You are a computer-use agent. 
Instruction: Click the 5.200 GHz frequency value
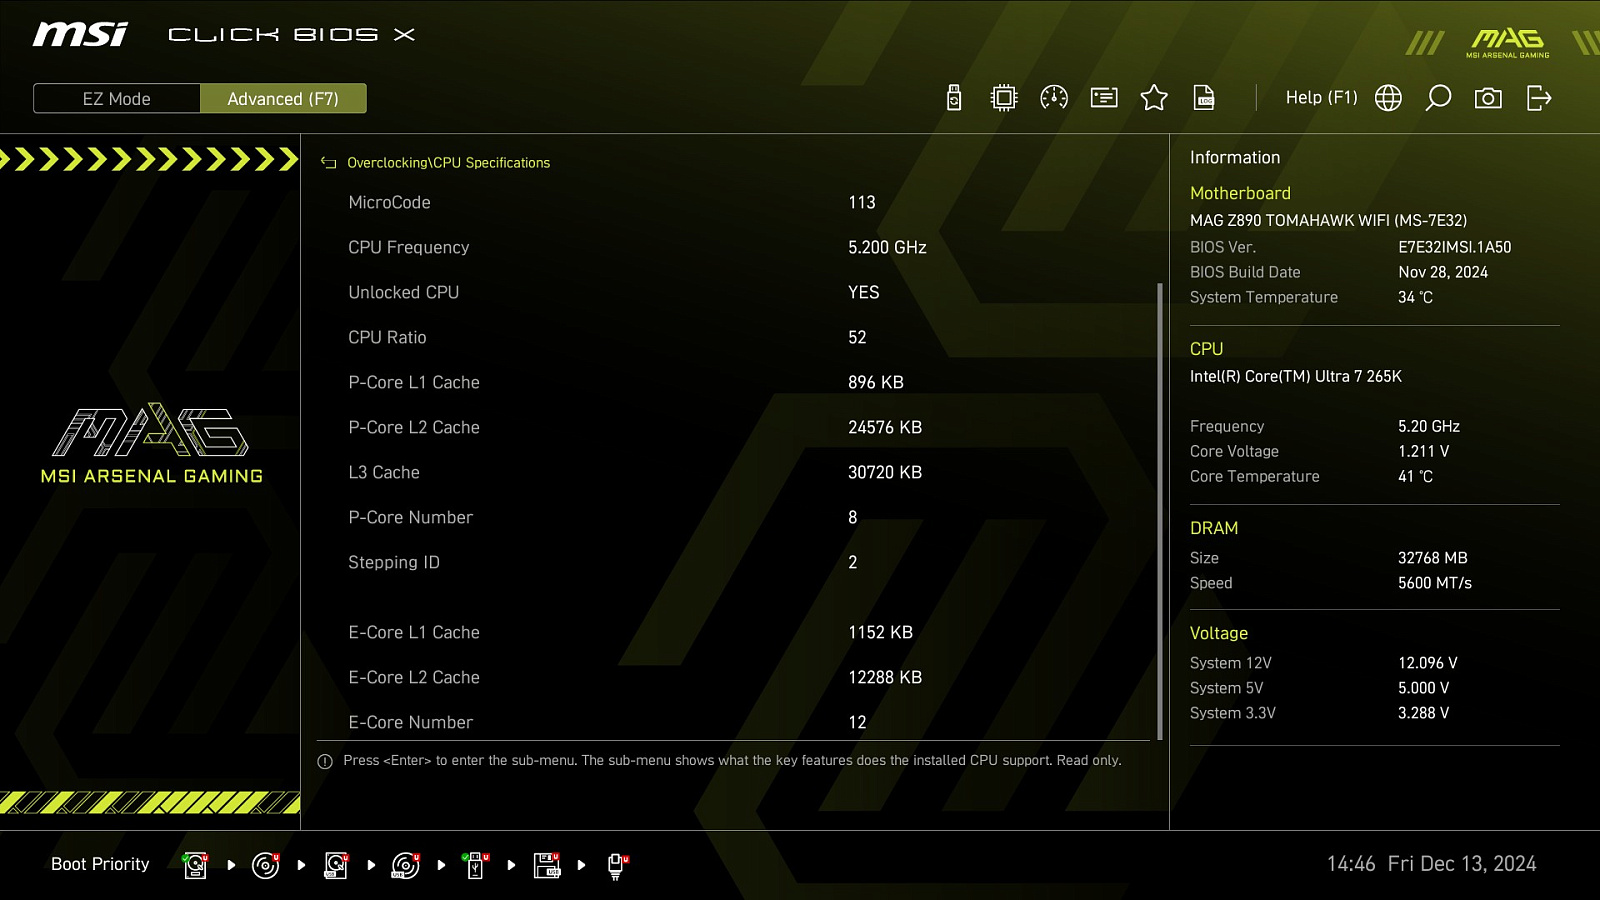point(887,247)
